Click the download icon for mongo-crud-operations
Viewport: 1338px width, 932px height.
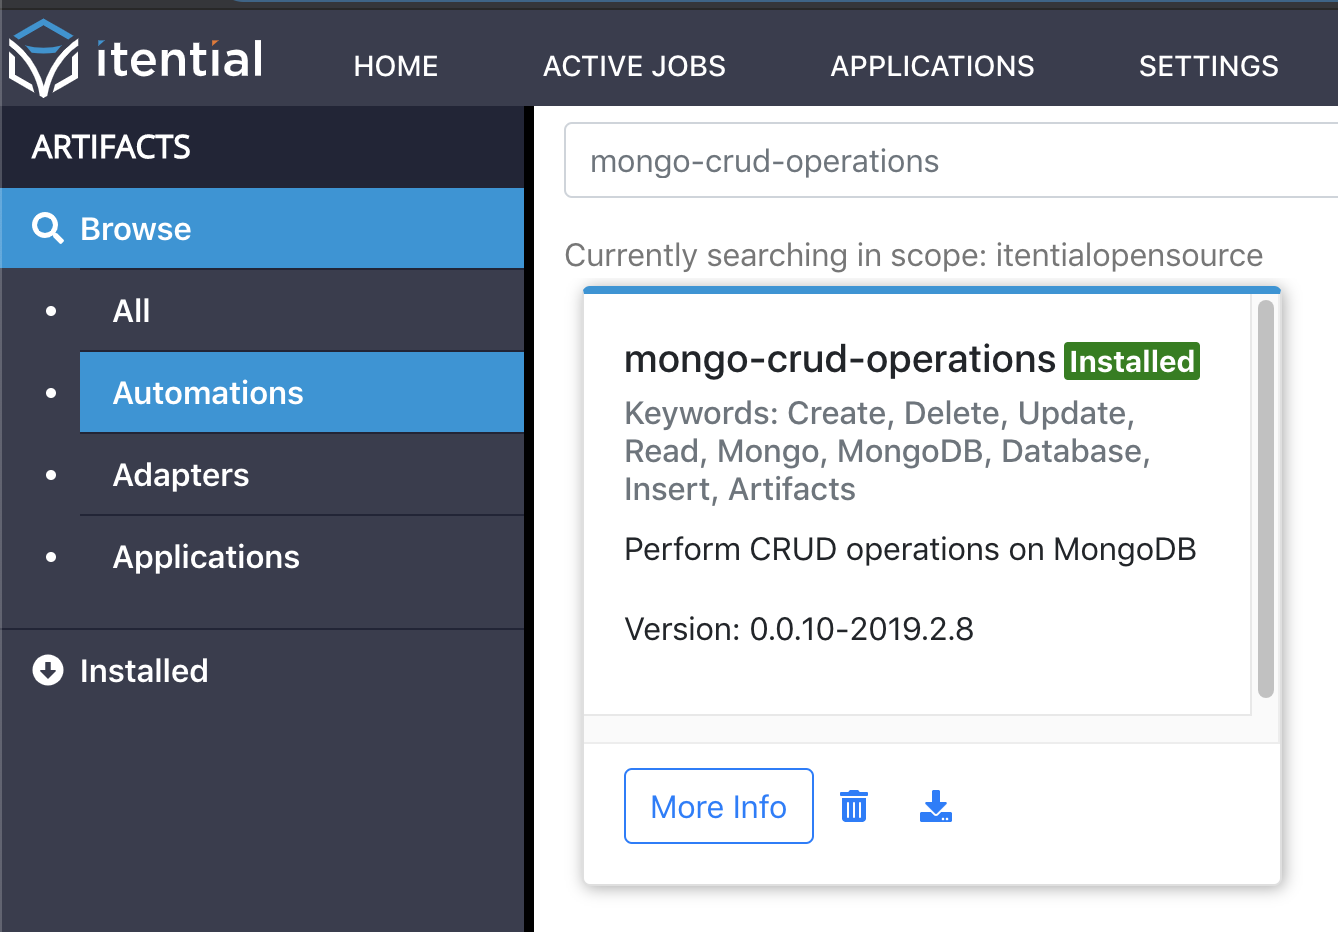pyautogui.click(x=935, y=806)
